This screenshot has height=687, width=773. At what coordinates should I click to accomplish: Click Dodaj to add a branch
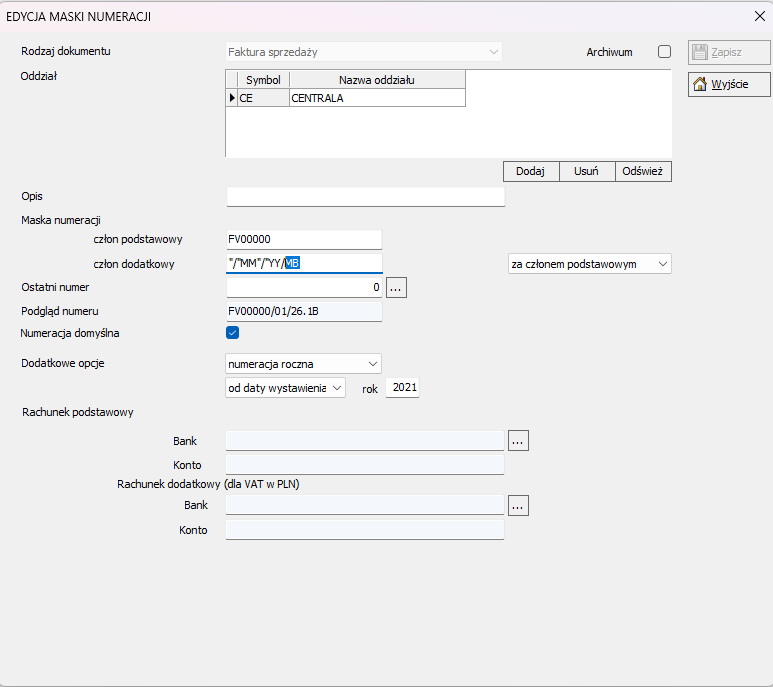(x=530, y=171)
